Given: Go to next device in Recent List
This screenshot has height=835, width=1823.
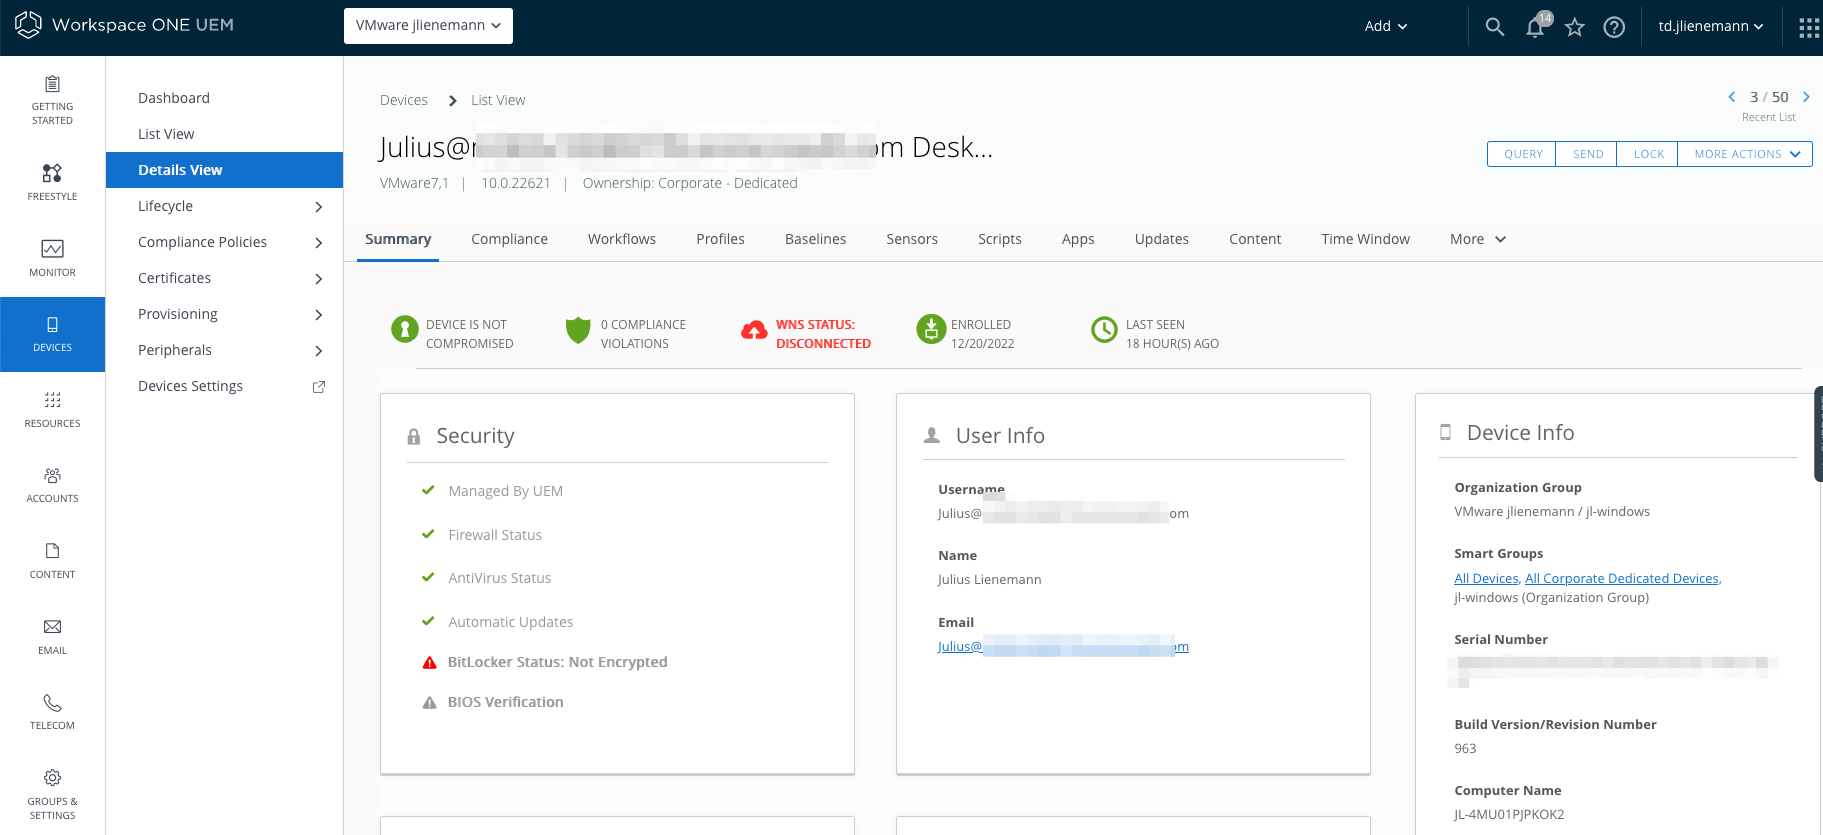Looking at the screenshot, I should (1806, 97).
